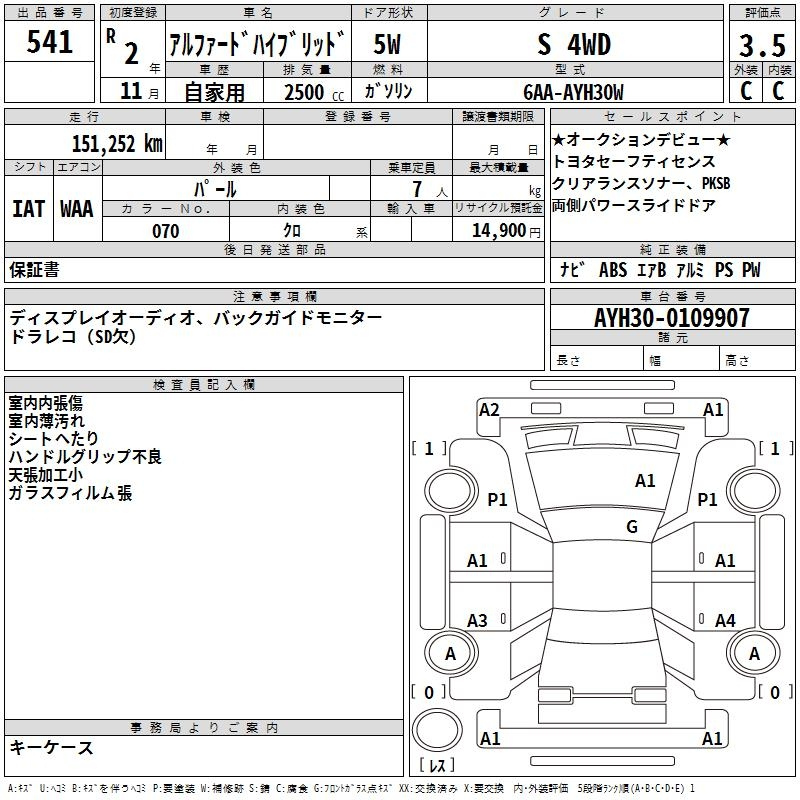Click the chassis number AYH30-0109907
The height and width of the screenshot is (800, 800).
click(x=671, y=318)
